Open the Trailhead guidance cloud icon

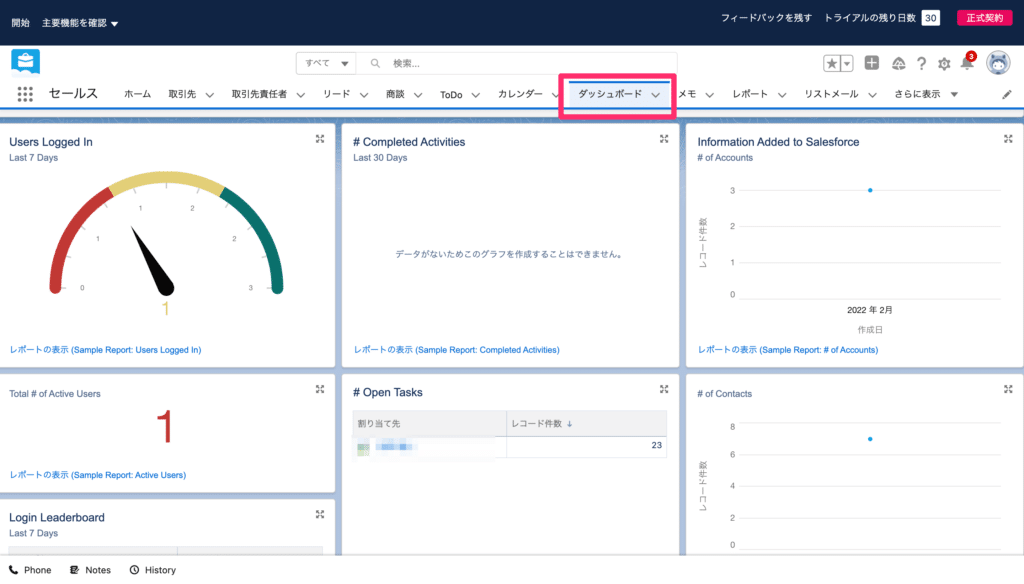click(899, 63)
